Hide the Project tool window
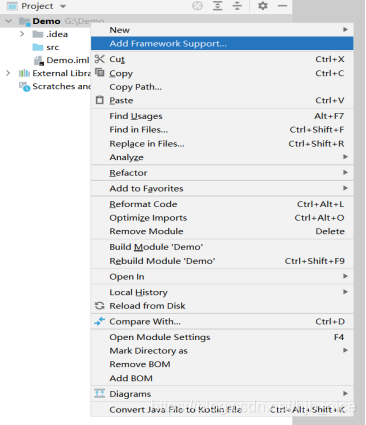This screenshot has width=366, height=425. [x=282, y=6]
